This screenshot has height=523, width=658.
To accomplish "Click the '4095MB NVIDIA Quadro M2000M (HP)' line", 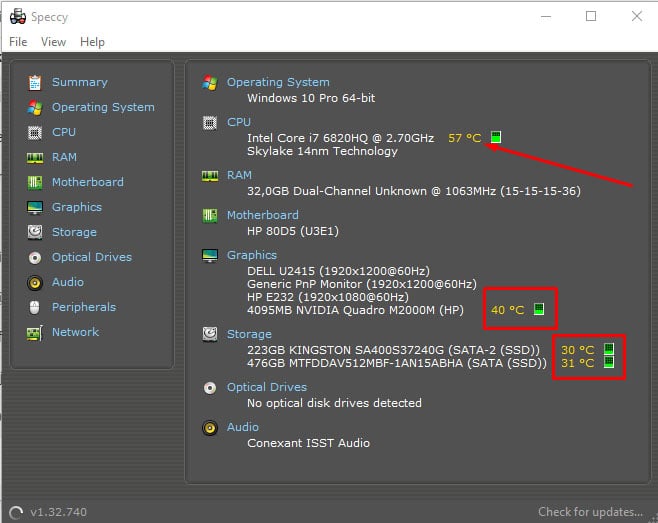I will tap(355, 310).
